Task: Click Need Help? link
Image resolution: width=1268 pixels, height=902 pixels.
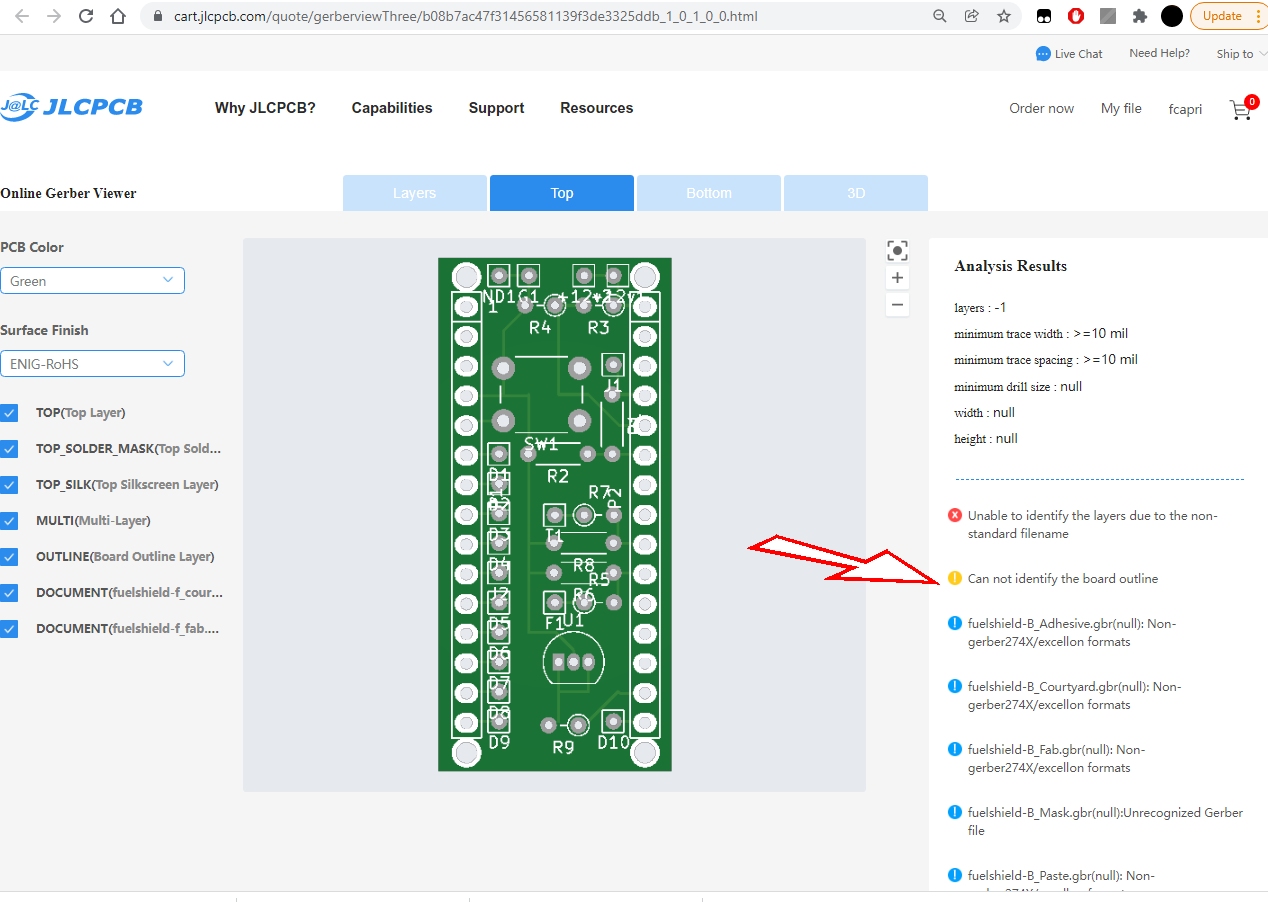Action: point(1159,54)
